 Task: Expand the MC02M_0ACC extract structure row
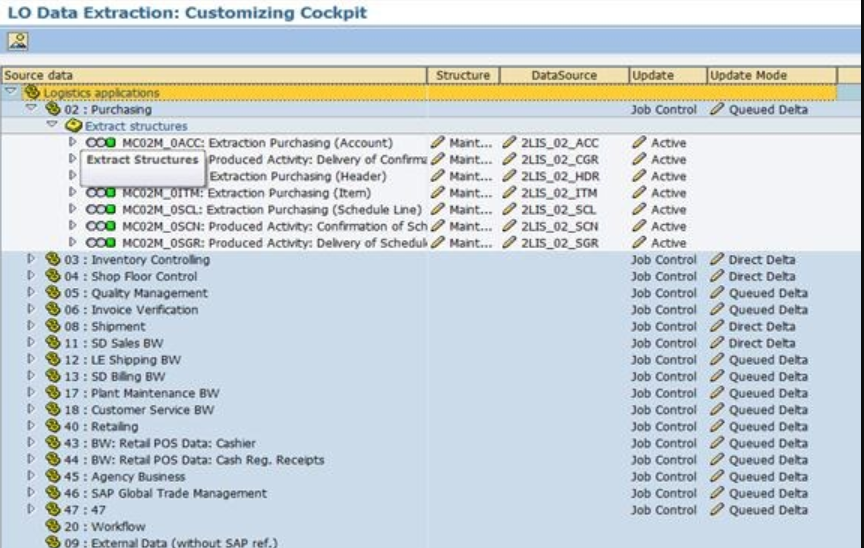point(73,142)
